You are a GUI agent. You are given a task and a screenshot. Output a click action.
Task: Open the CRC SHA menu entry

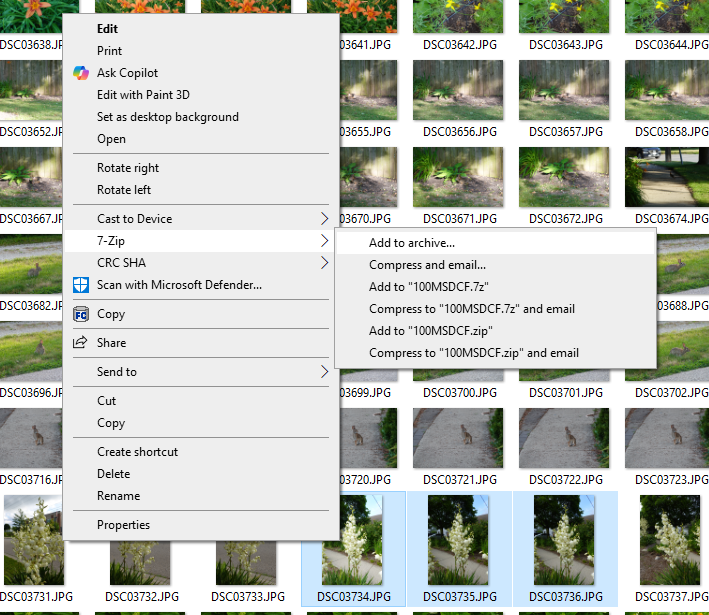coord(201,263)
